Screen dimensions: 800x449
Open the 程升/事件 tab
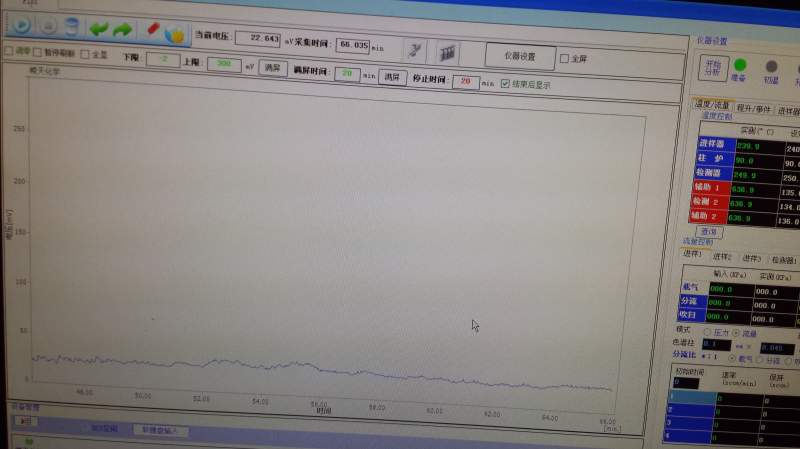(753, 108)
